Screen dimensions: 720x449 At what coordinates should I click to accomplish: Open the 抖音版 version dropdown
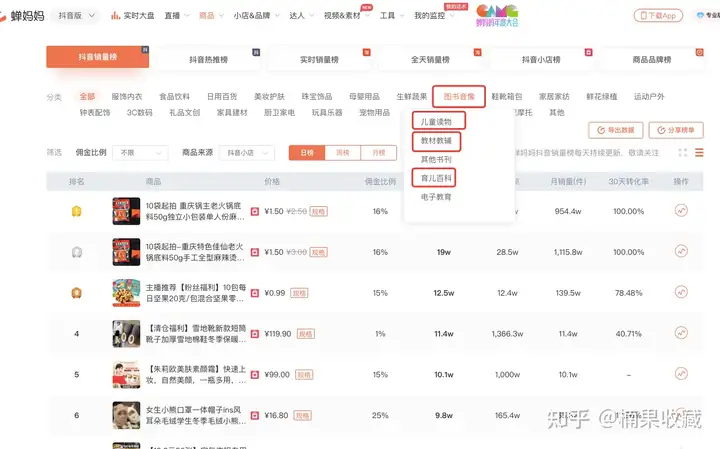77,16
